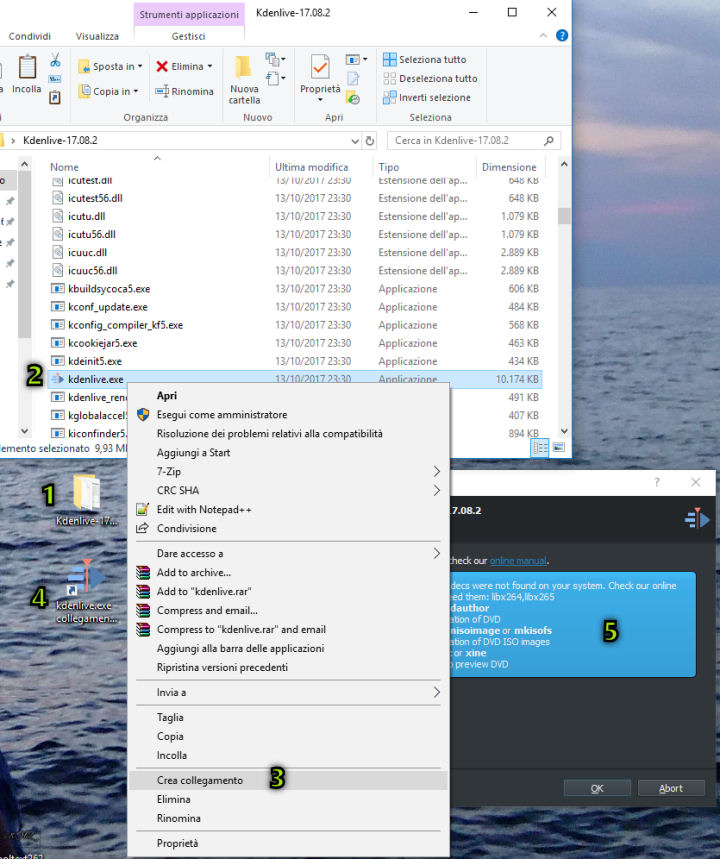Click the file list vertical scrollbar thumb
The image size is (720, 859).
pos(564,216)
